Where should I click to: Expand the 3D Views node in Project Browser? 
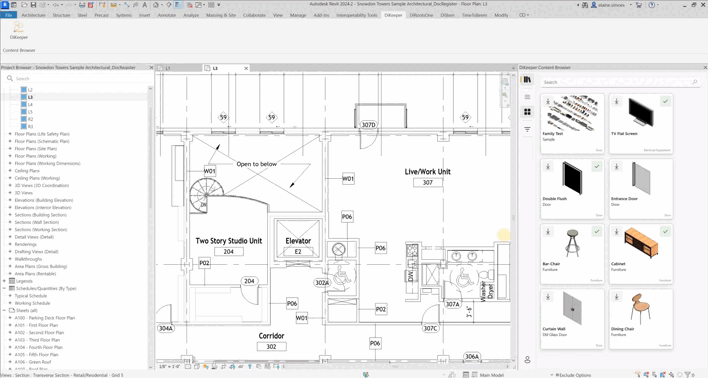coord(10,193)
